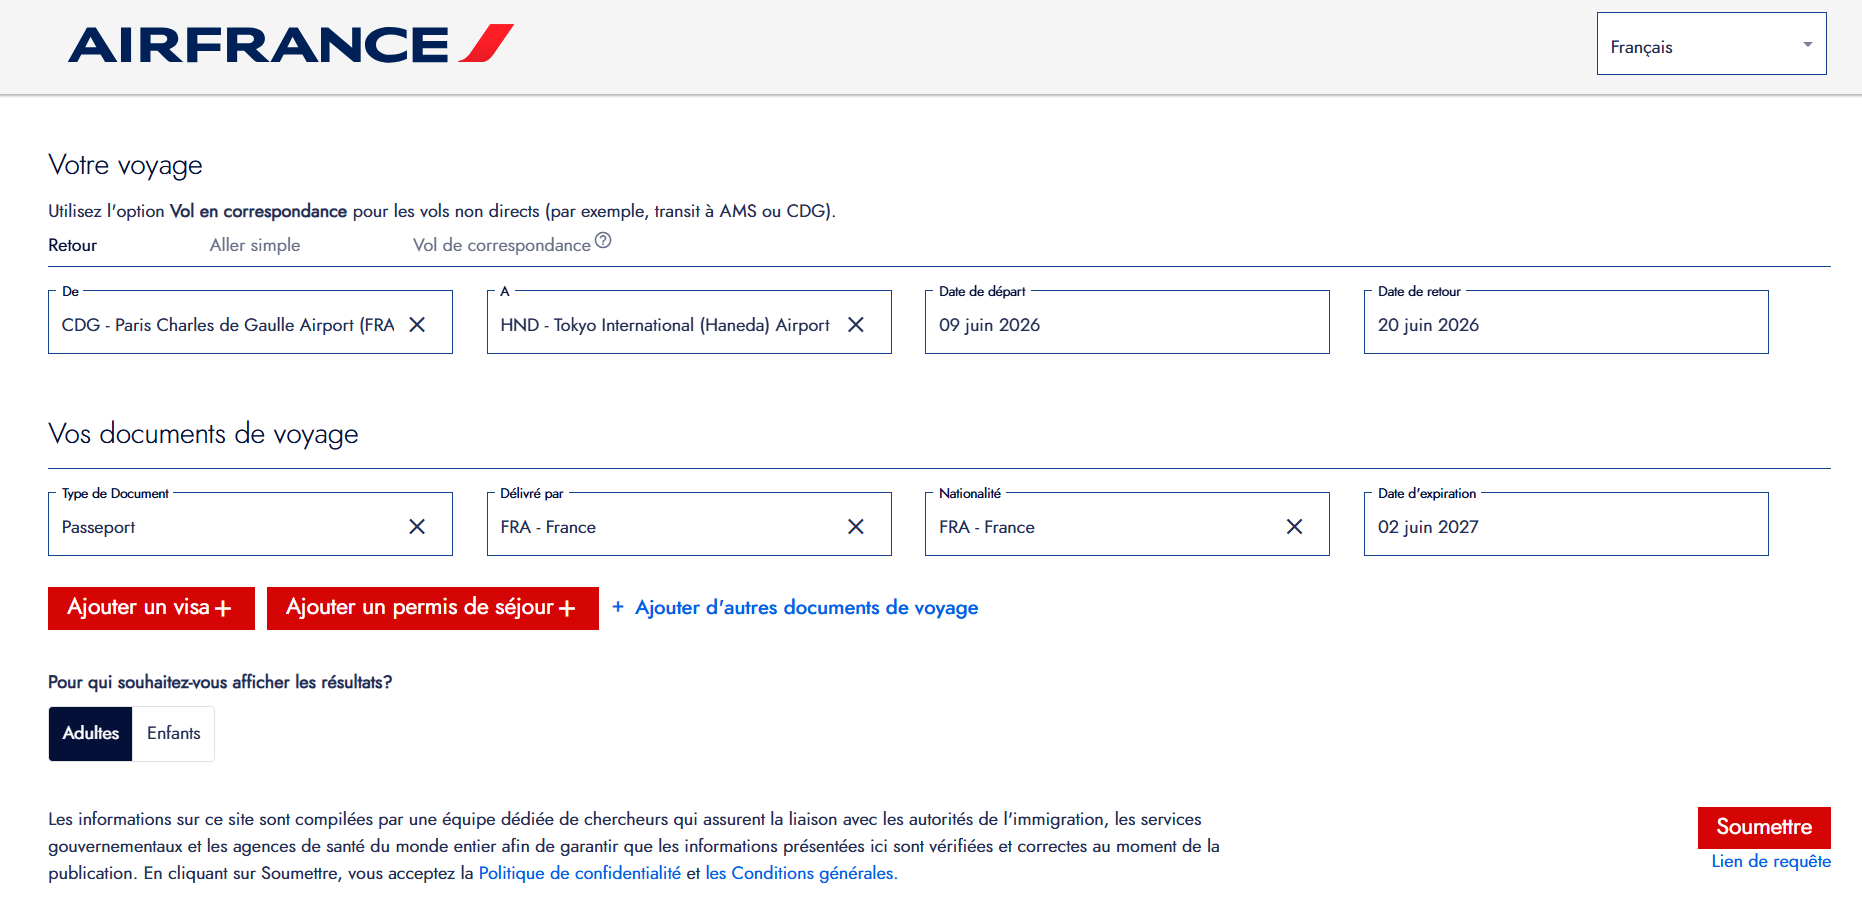
Task: Clear the Nationalité FRA - France value
Action: coord(1294,527)
